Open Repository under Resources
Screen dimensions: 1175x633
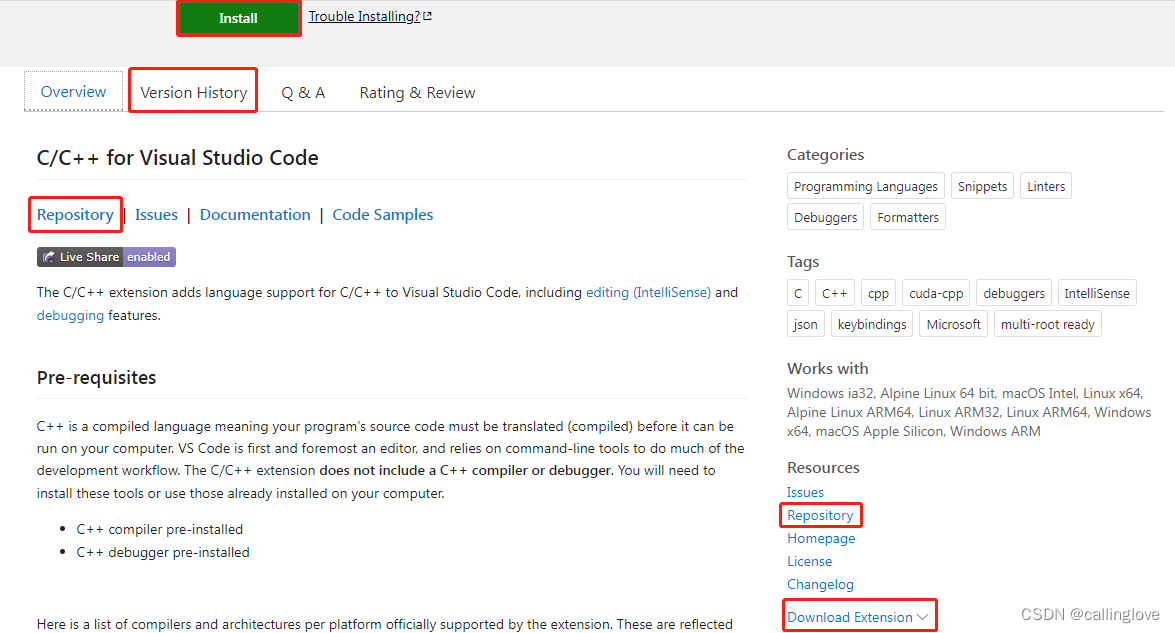(x=820, y=515)
